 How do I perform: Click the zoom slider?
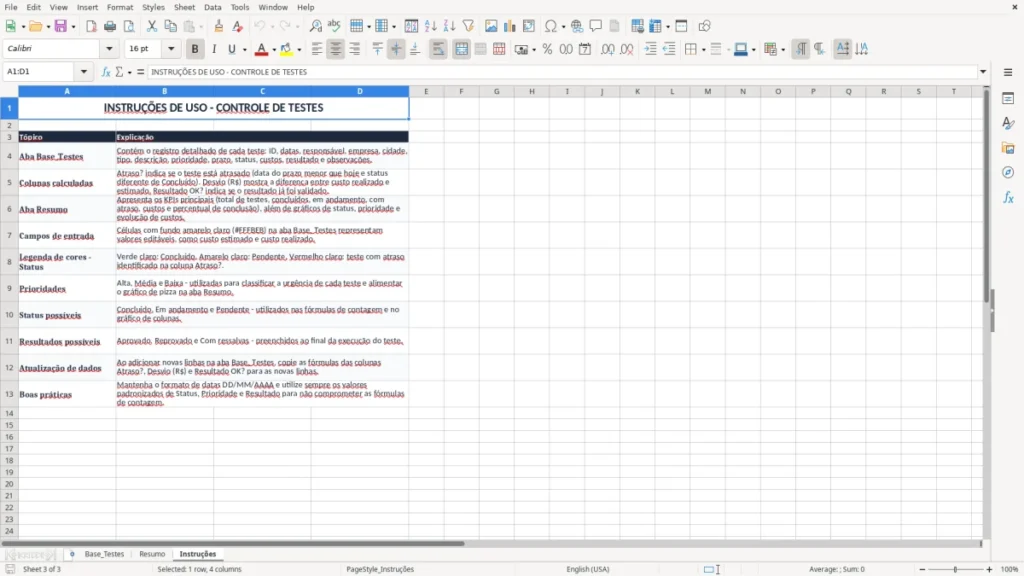(955, 569)
